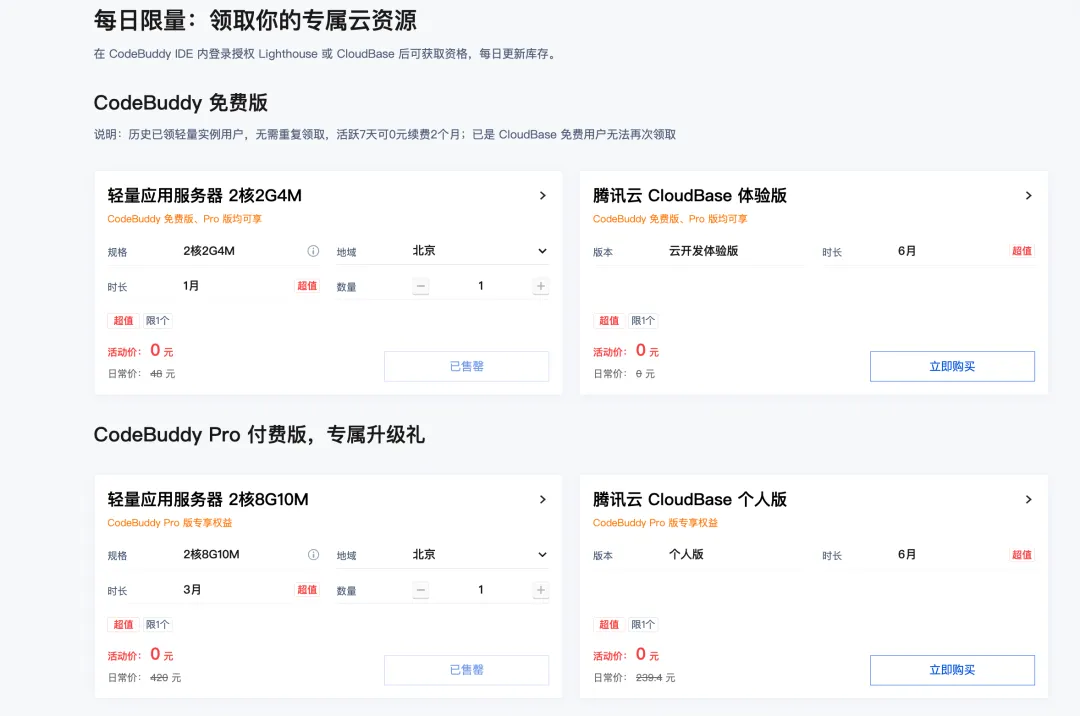Open the 腾讯云 CloudBase 个人版 title
The height and width of the screenshot is (716, 1080).
tap(689, 499)
